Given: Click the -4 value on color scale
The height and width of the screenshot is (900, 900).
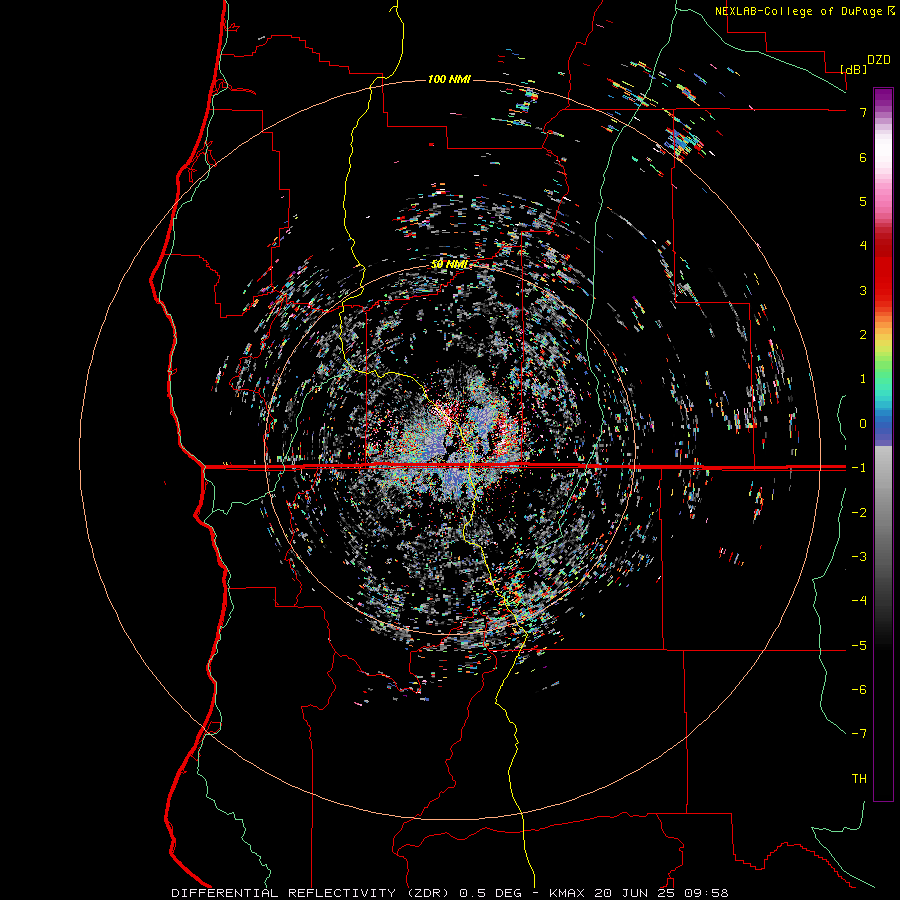Looking at the screenshot, I should [x=859, y=601].
